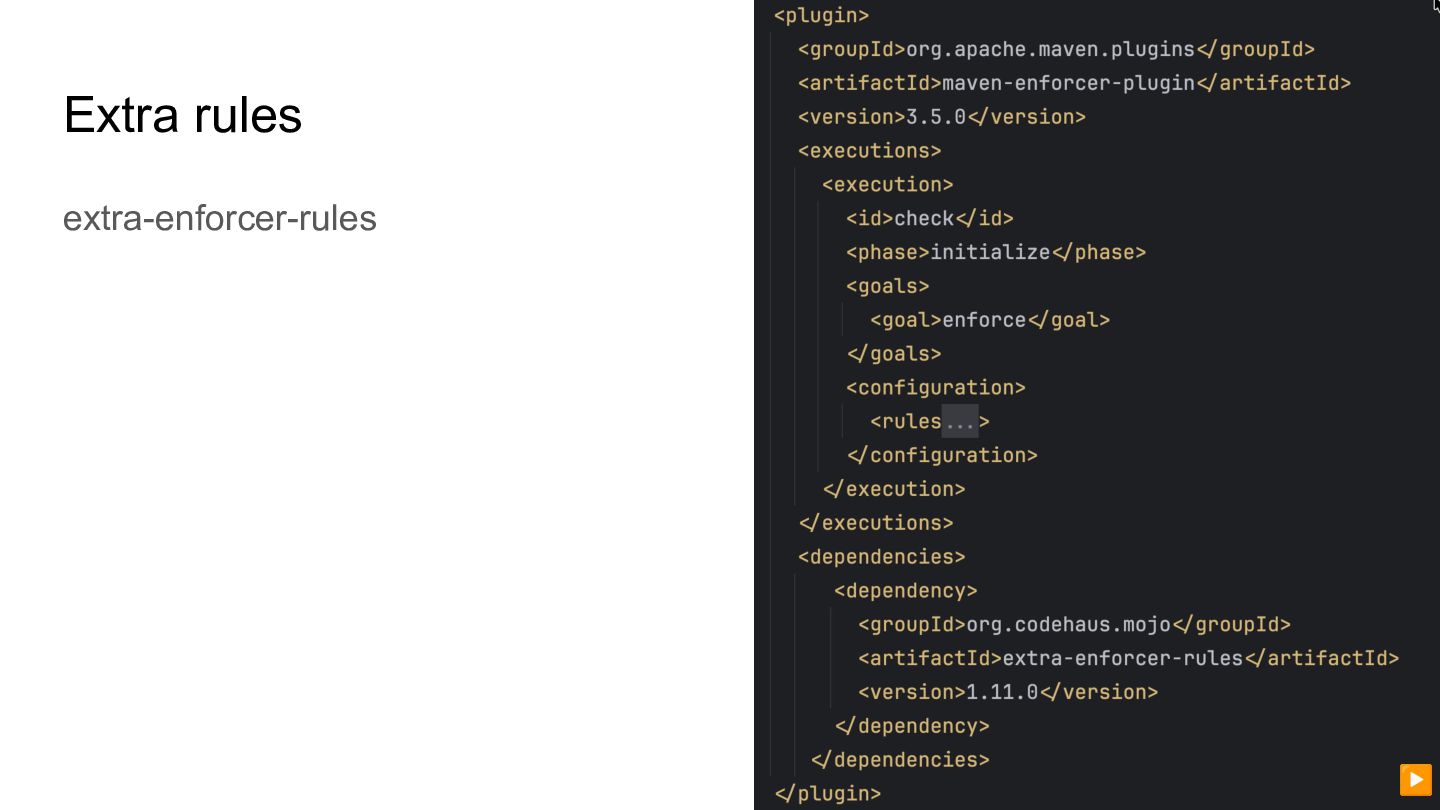1440x810 pixels.
Task: Click the org.codehaus.mojo groupId value
Action: click(1068, 625)
